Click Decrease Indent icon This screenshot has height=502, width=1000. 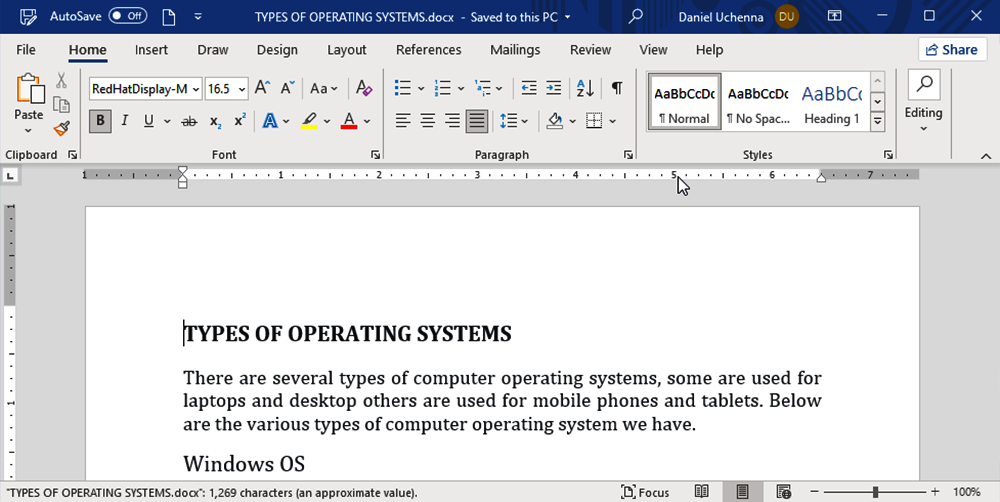click(529, 88)
